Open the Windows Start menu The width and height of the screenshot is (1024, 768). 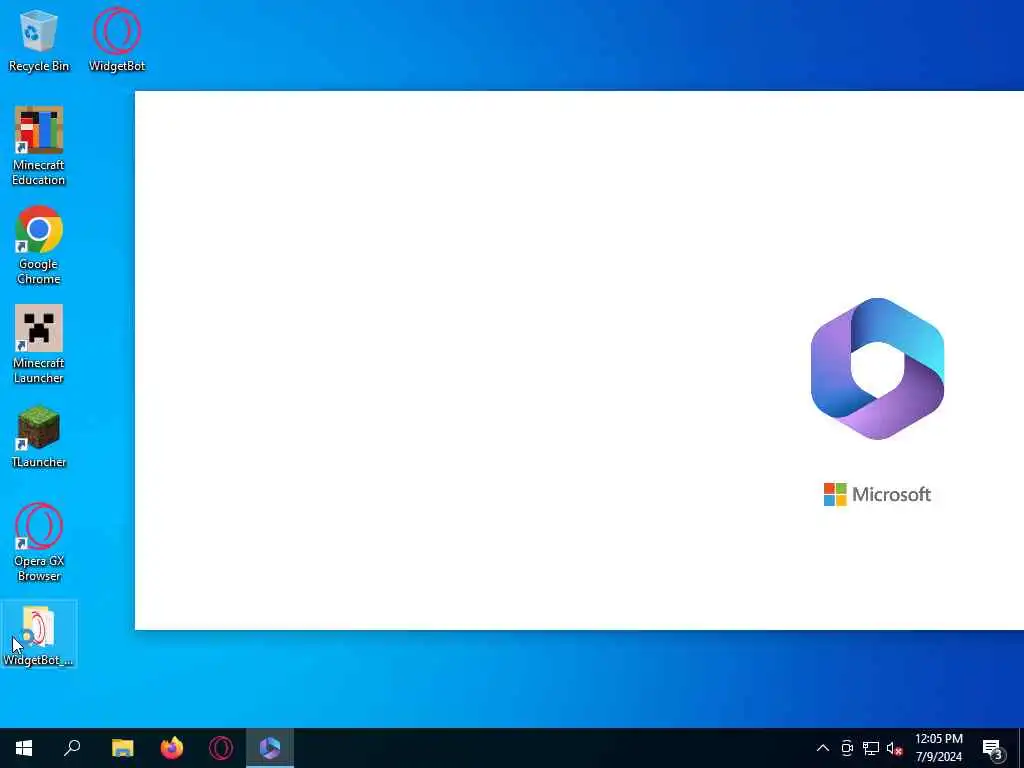pos(24,748)
